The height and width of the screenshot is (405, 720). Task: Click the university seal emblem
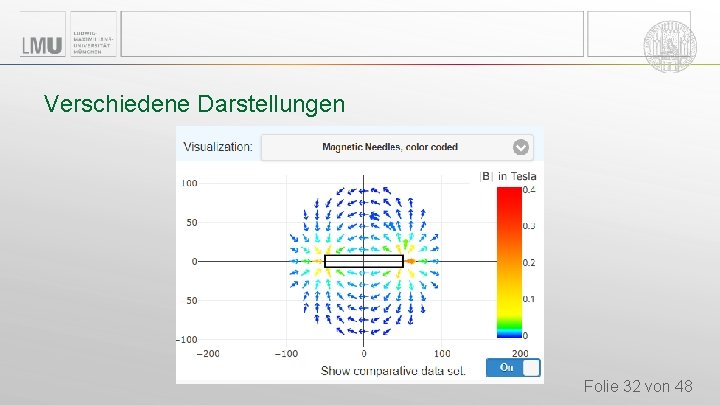point(670,46)
